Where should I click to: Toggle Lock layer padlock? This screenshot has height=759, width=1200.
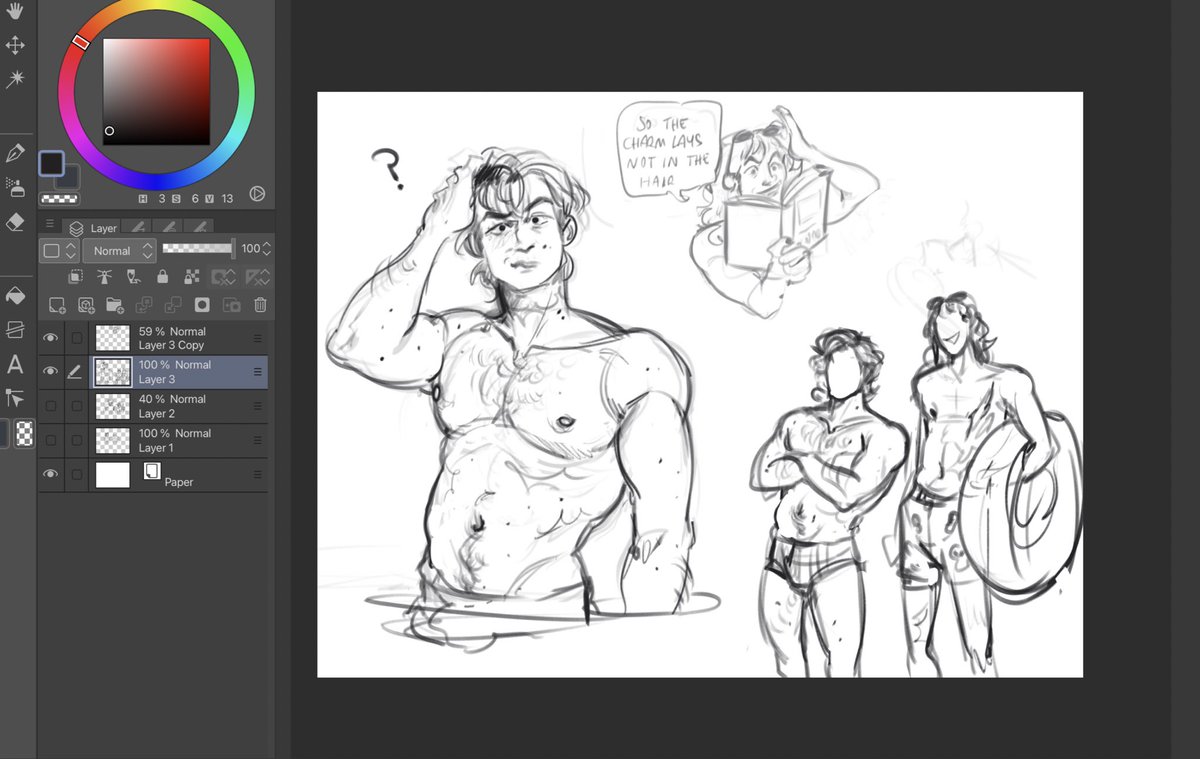161,277
